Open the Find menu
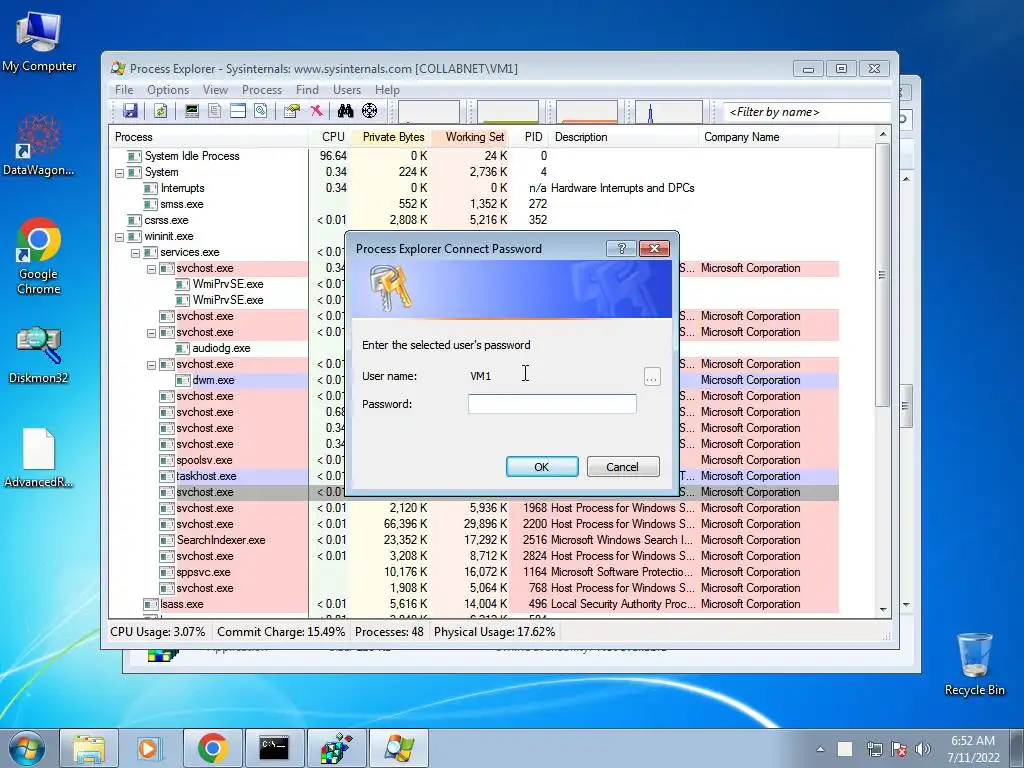The width and height of the screenshot is (1024, 768). coord(308,89)
